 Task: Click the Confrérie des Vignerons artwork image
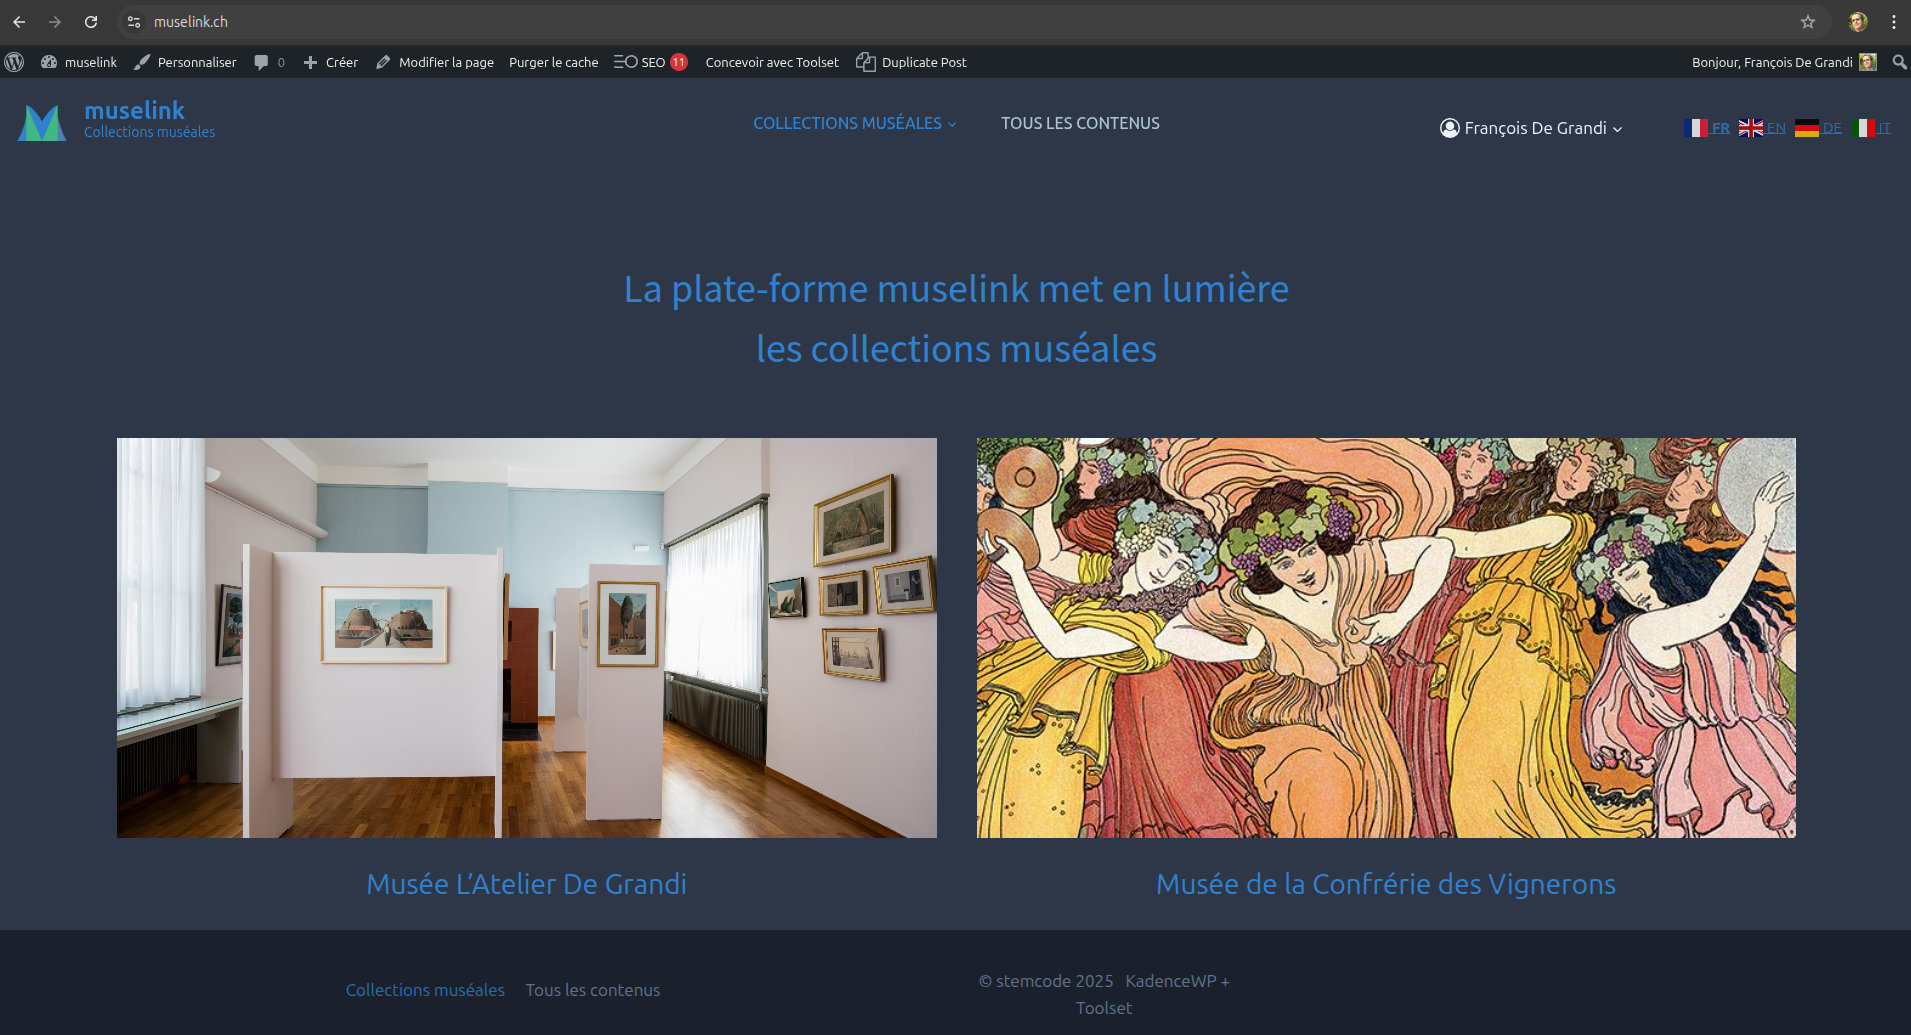pos(1386,638)
